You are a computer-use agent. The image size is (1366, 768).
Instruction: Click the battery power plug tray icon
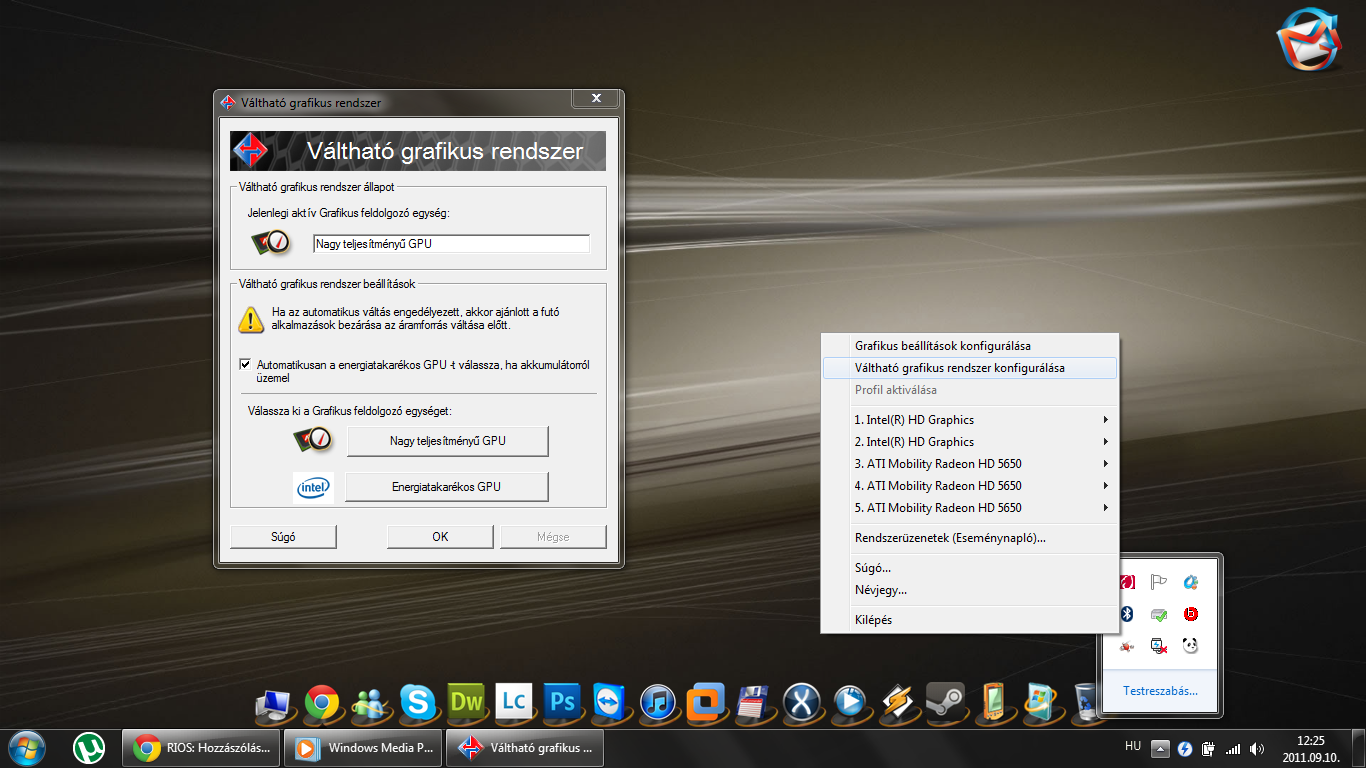click(x=1209, y=748)
